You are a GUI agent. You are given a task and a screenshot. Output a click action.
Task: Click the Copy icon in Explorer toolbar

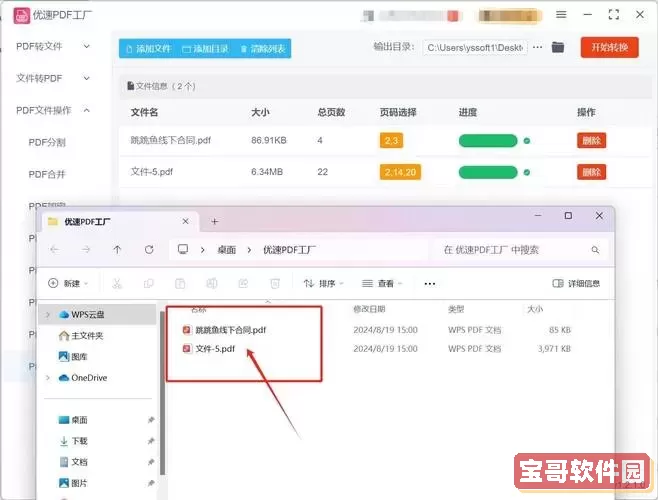click(149, 284)
